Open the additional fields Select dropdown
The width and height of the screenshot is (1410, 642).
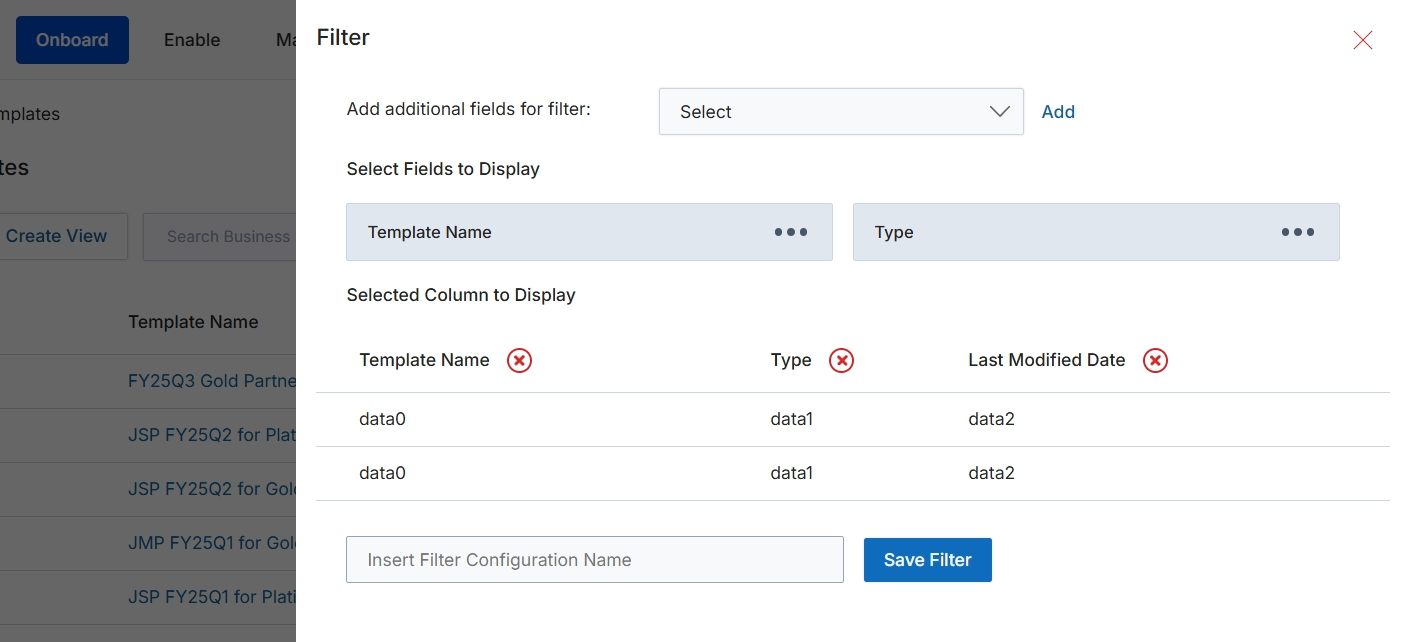[x=841, y=111]
